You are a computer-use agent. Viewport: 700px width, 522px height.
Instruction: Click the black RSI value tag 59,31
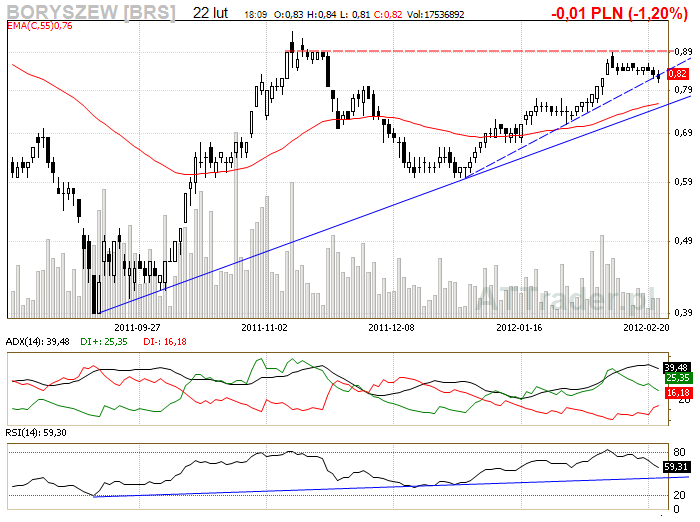click(677, 467)
